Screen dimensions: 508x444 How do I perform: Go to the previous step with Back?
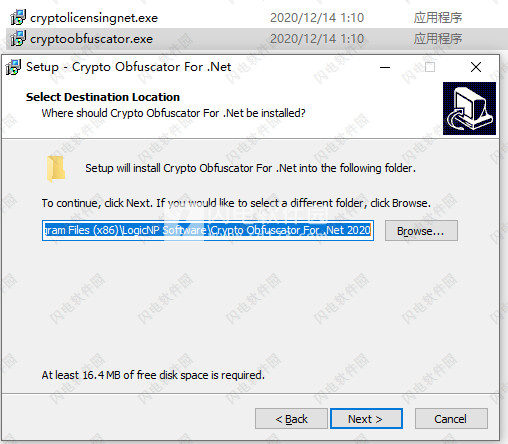tap(291, 419)
